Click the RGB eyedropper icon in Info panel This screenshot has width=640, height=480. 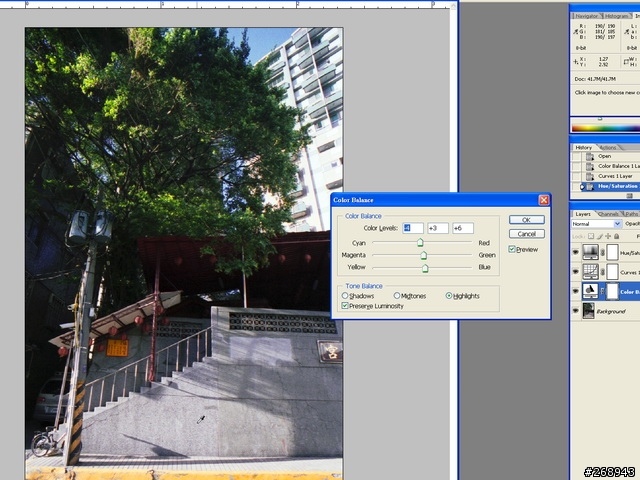pos(576,31)
